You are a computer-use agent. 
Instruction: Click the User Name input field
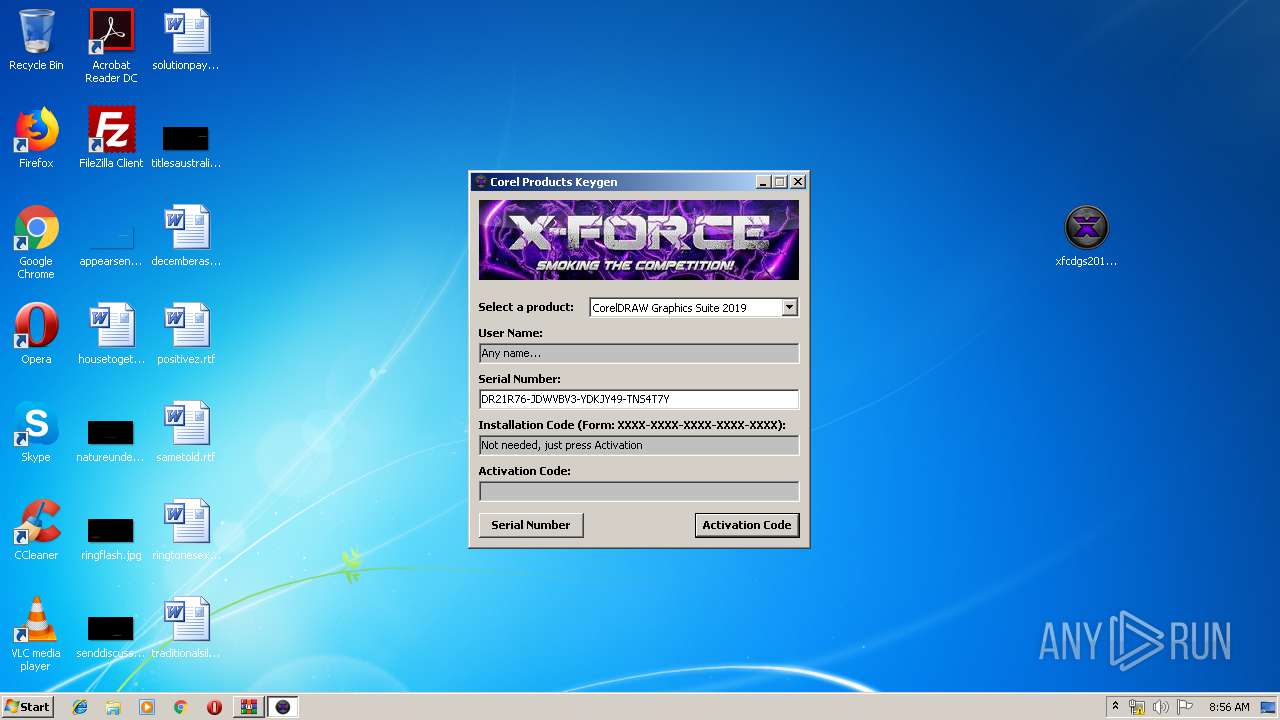tap(639, 353)
